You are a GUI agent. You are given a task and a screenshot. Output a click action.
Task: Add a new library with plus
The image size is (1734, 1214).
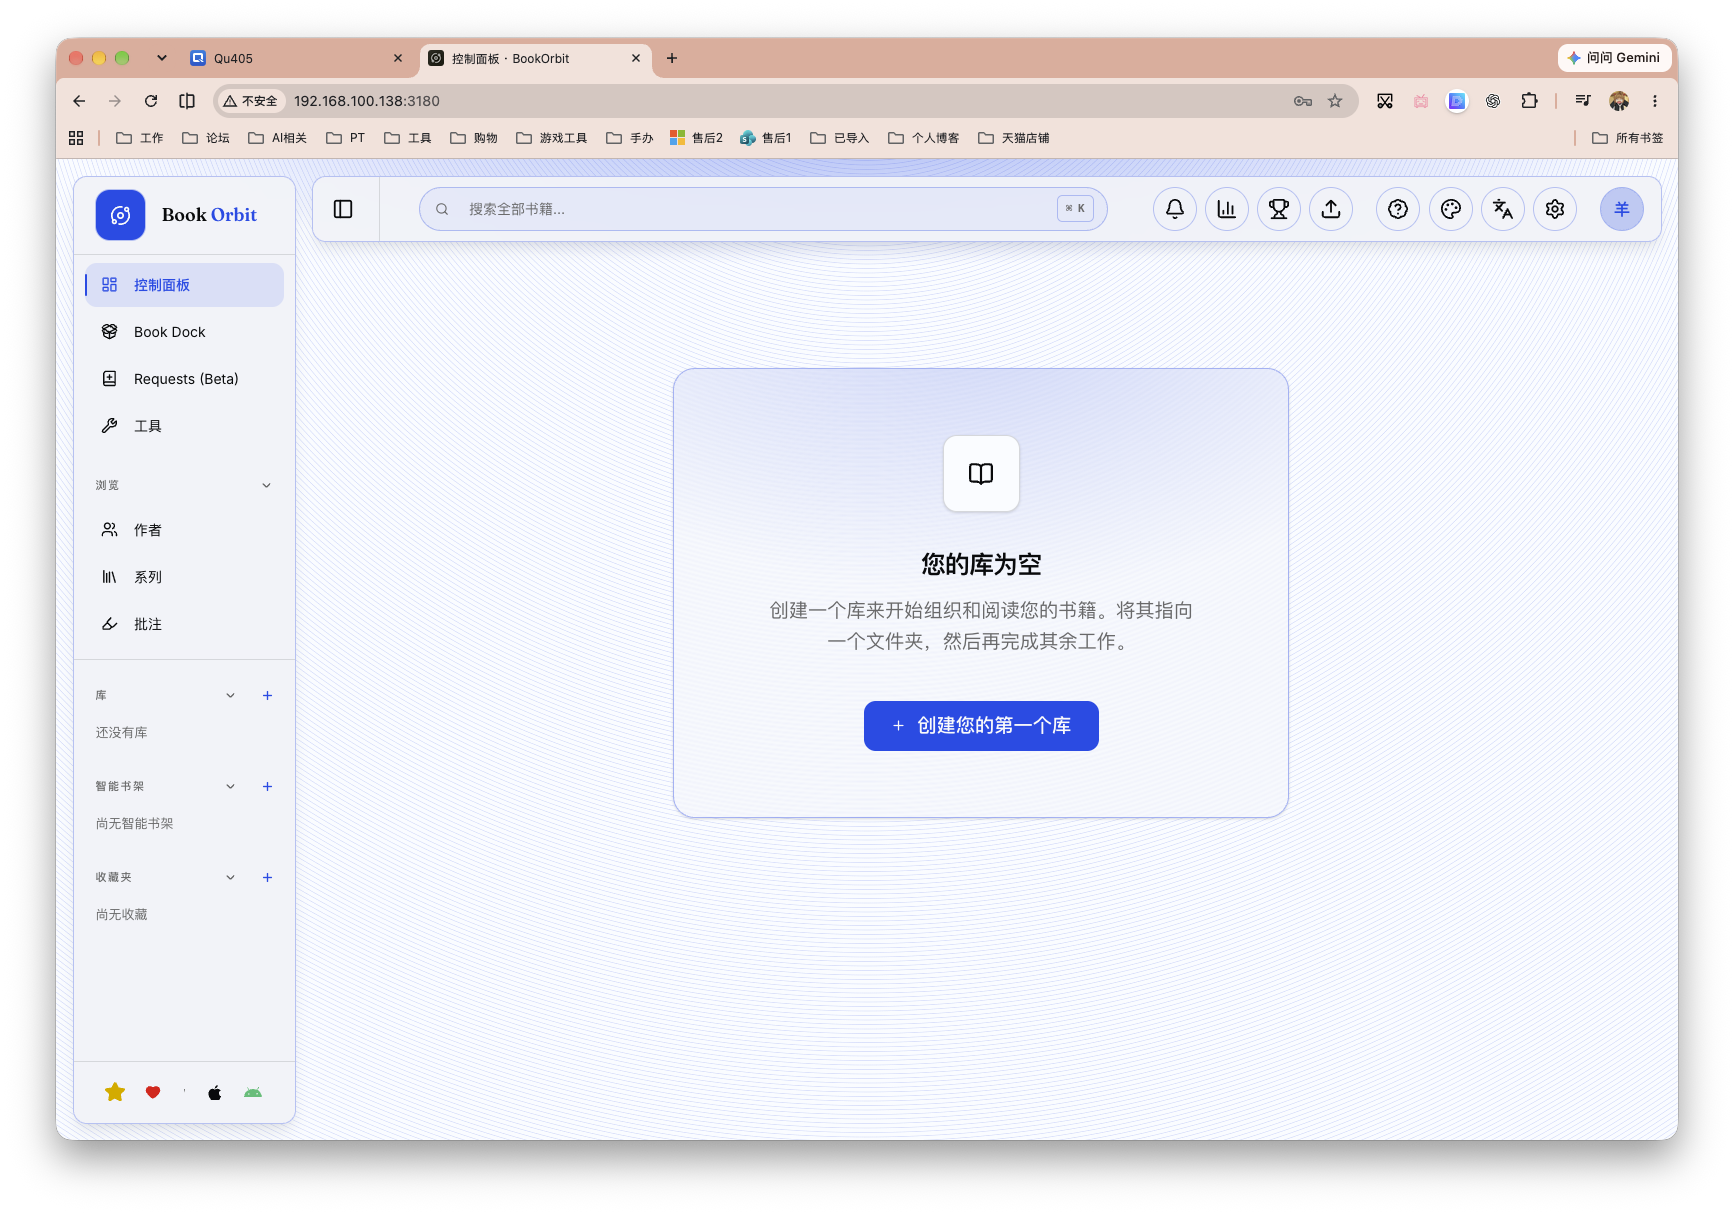pos(267,695)
